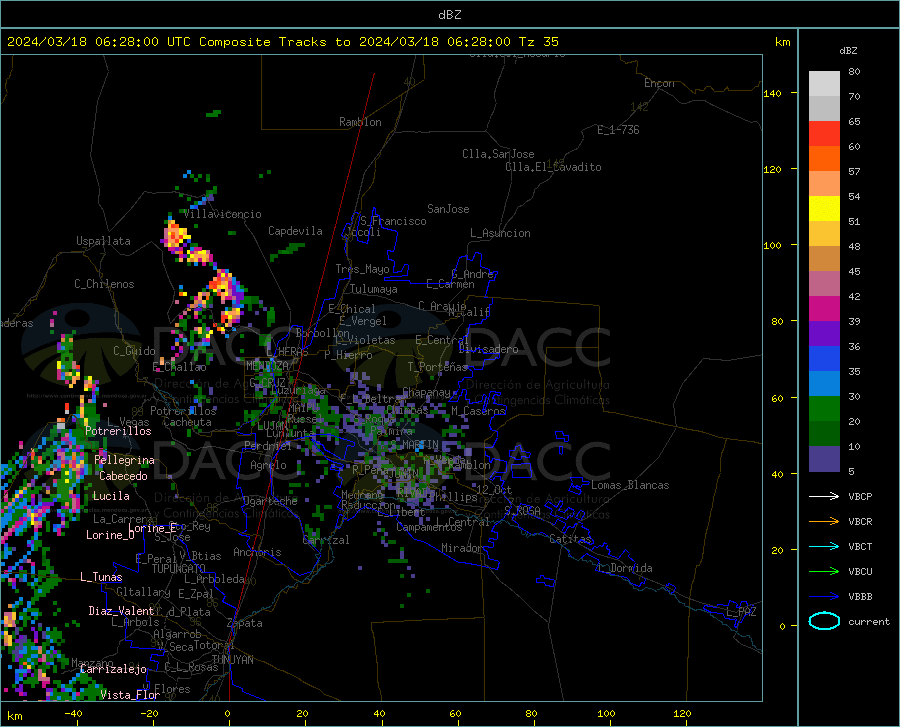
Task: Click the 'TUNUYAN' map label
Action: pyautogui.click(x=232, y=660)
